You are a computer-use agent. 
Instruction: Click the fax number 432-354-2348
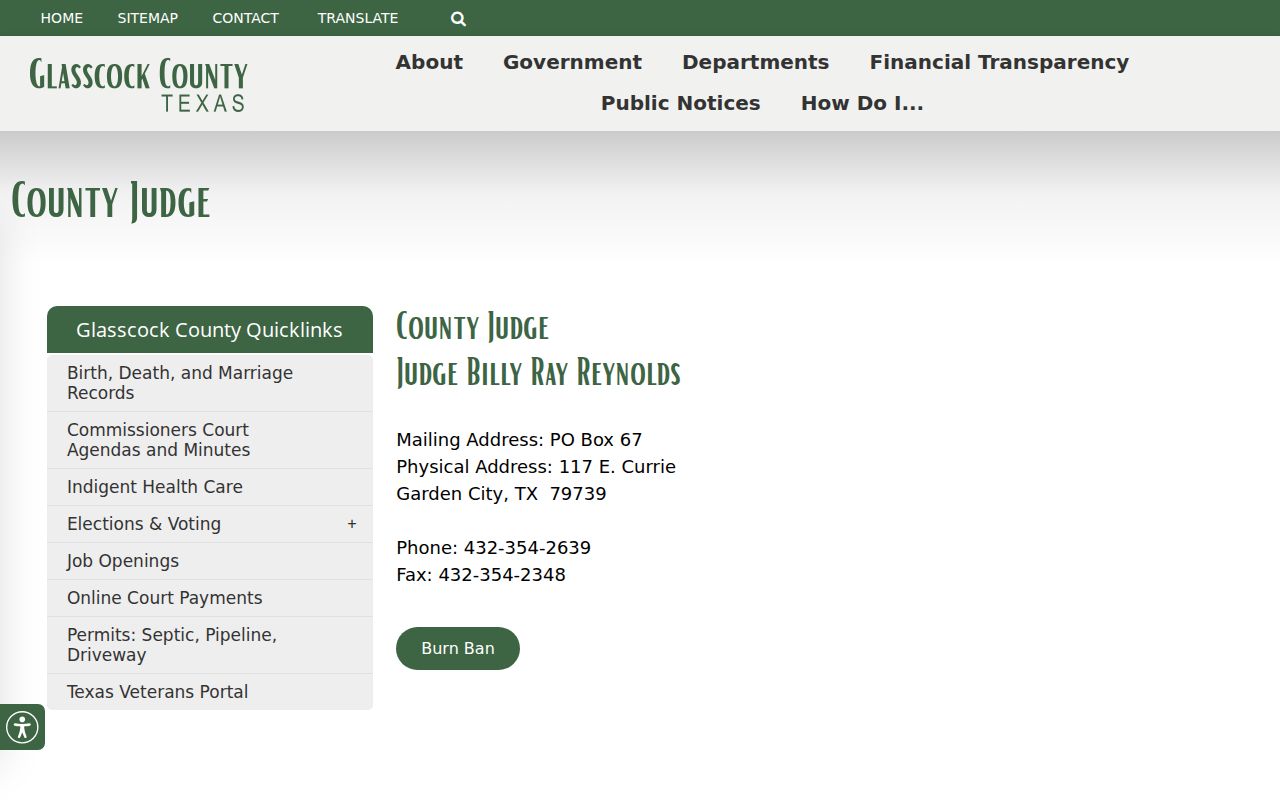click(502, 575)
